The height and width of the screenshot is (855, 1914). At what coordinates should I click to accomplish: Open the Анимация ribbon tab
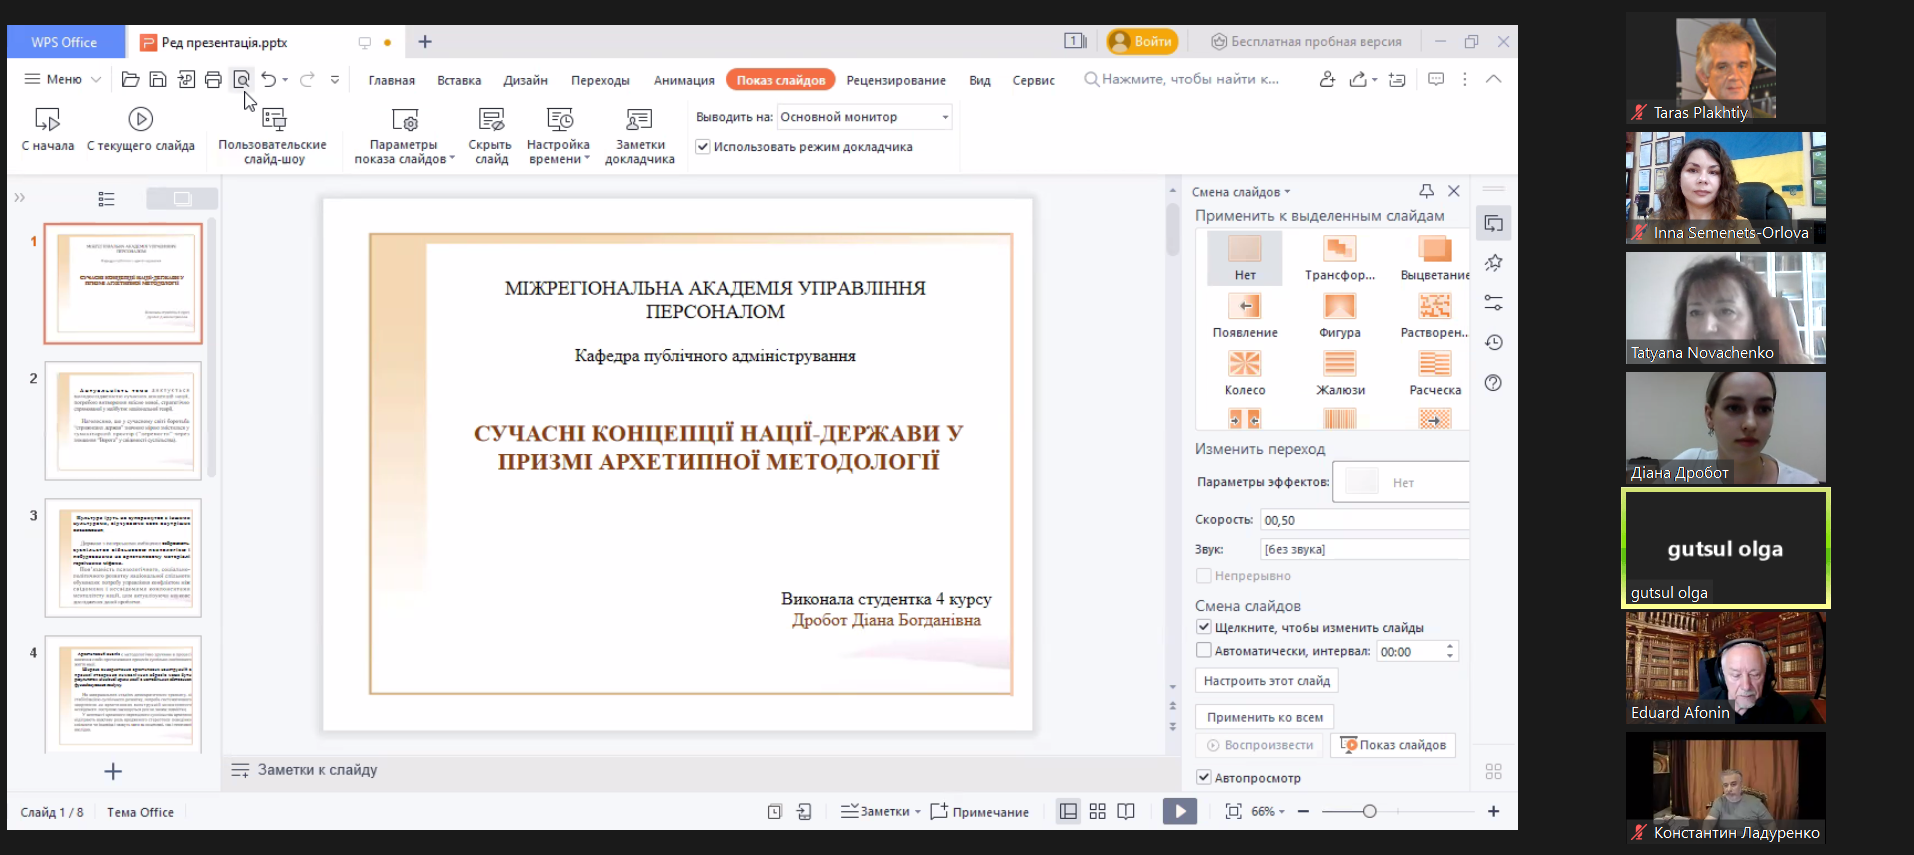coord(684,80)
